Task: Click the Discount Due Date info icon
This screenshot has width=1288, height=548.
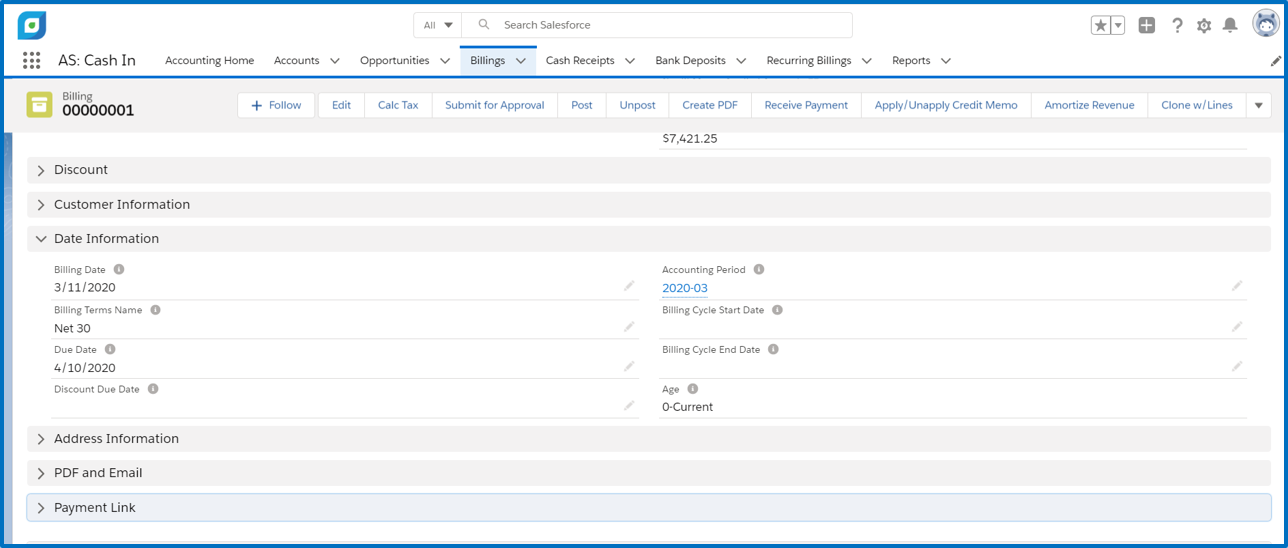Action: [x=153, y=389]
